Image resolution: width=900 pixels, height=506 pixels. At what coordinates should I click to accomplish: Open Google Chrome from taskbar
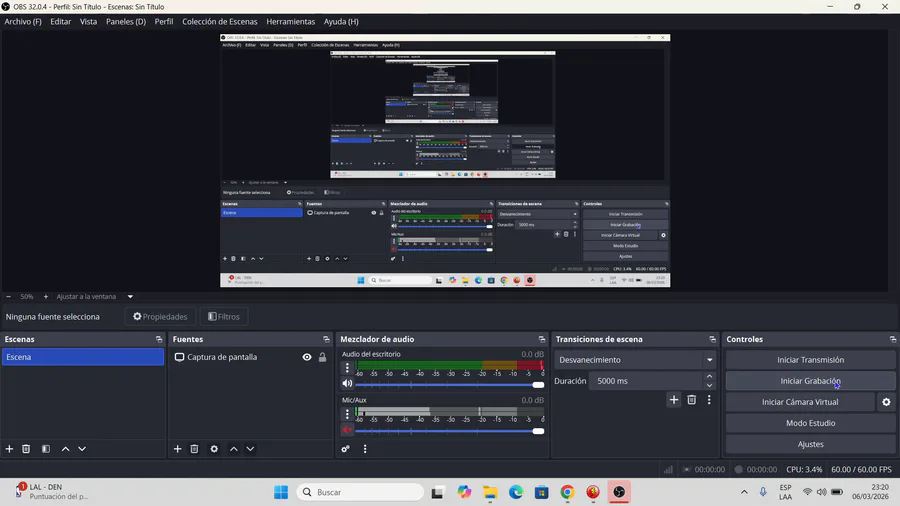[x=567, y=492]
